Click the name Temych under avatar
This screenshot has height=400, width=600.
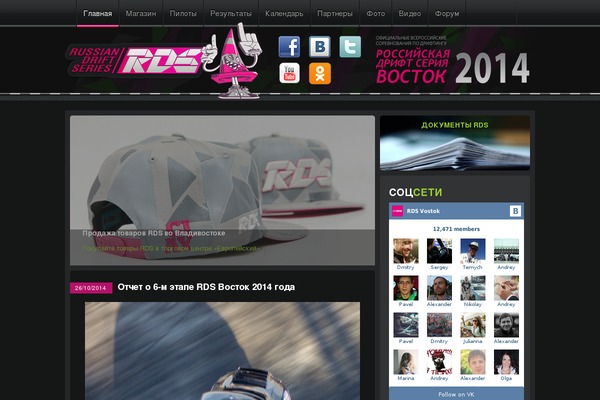pos(473,267)
